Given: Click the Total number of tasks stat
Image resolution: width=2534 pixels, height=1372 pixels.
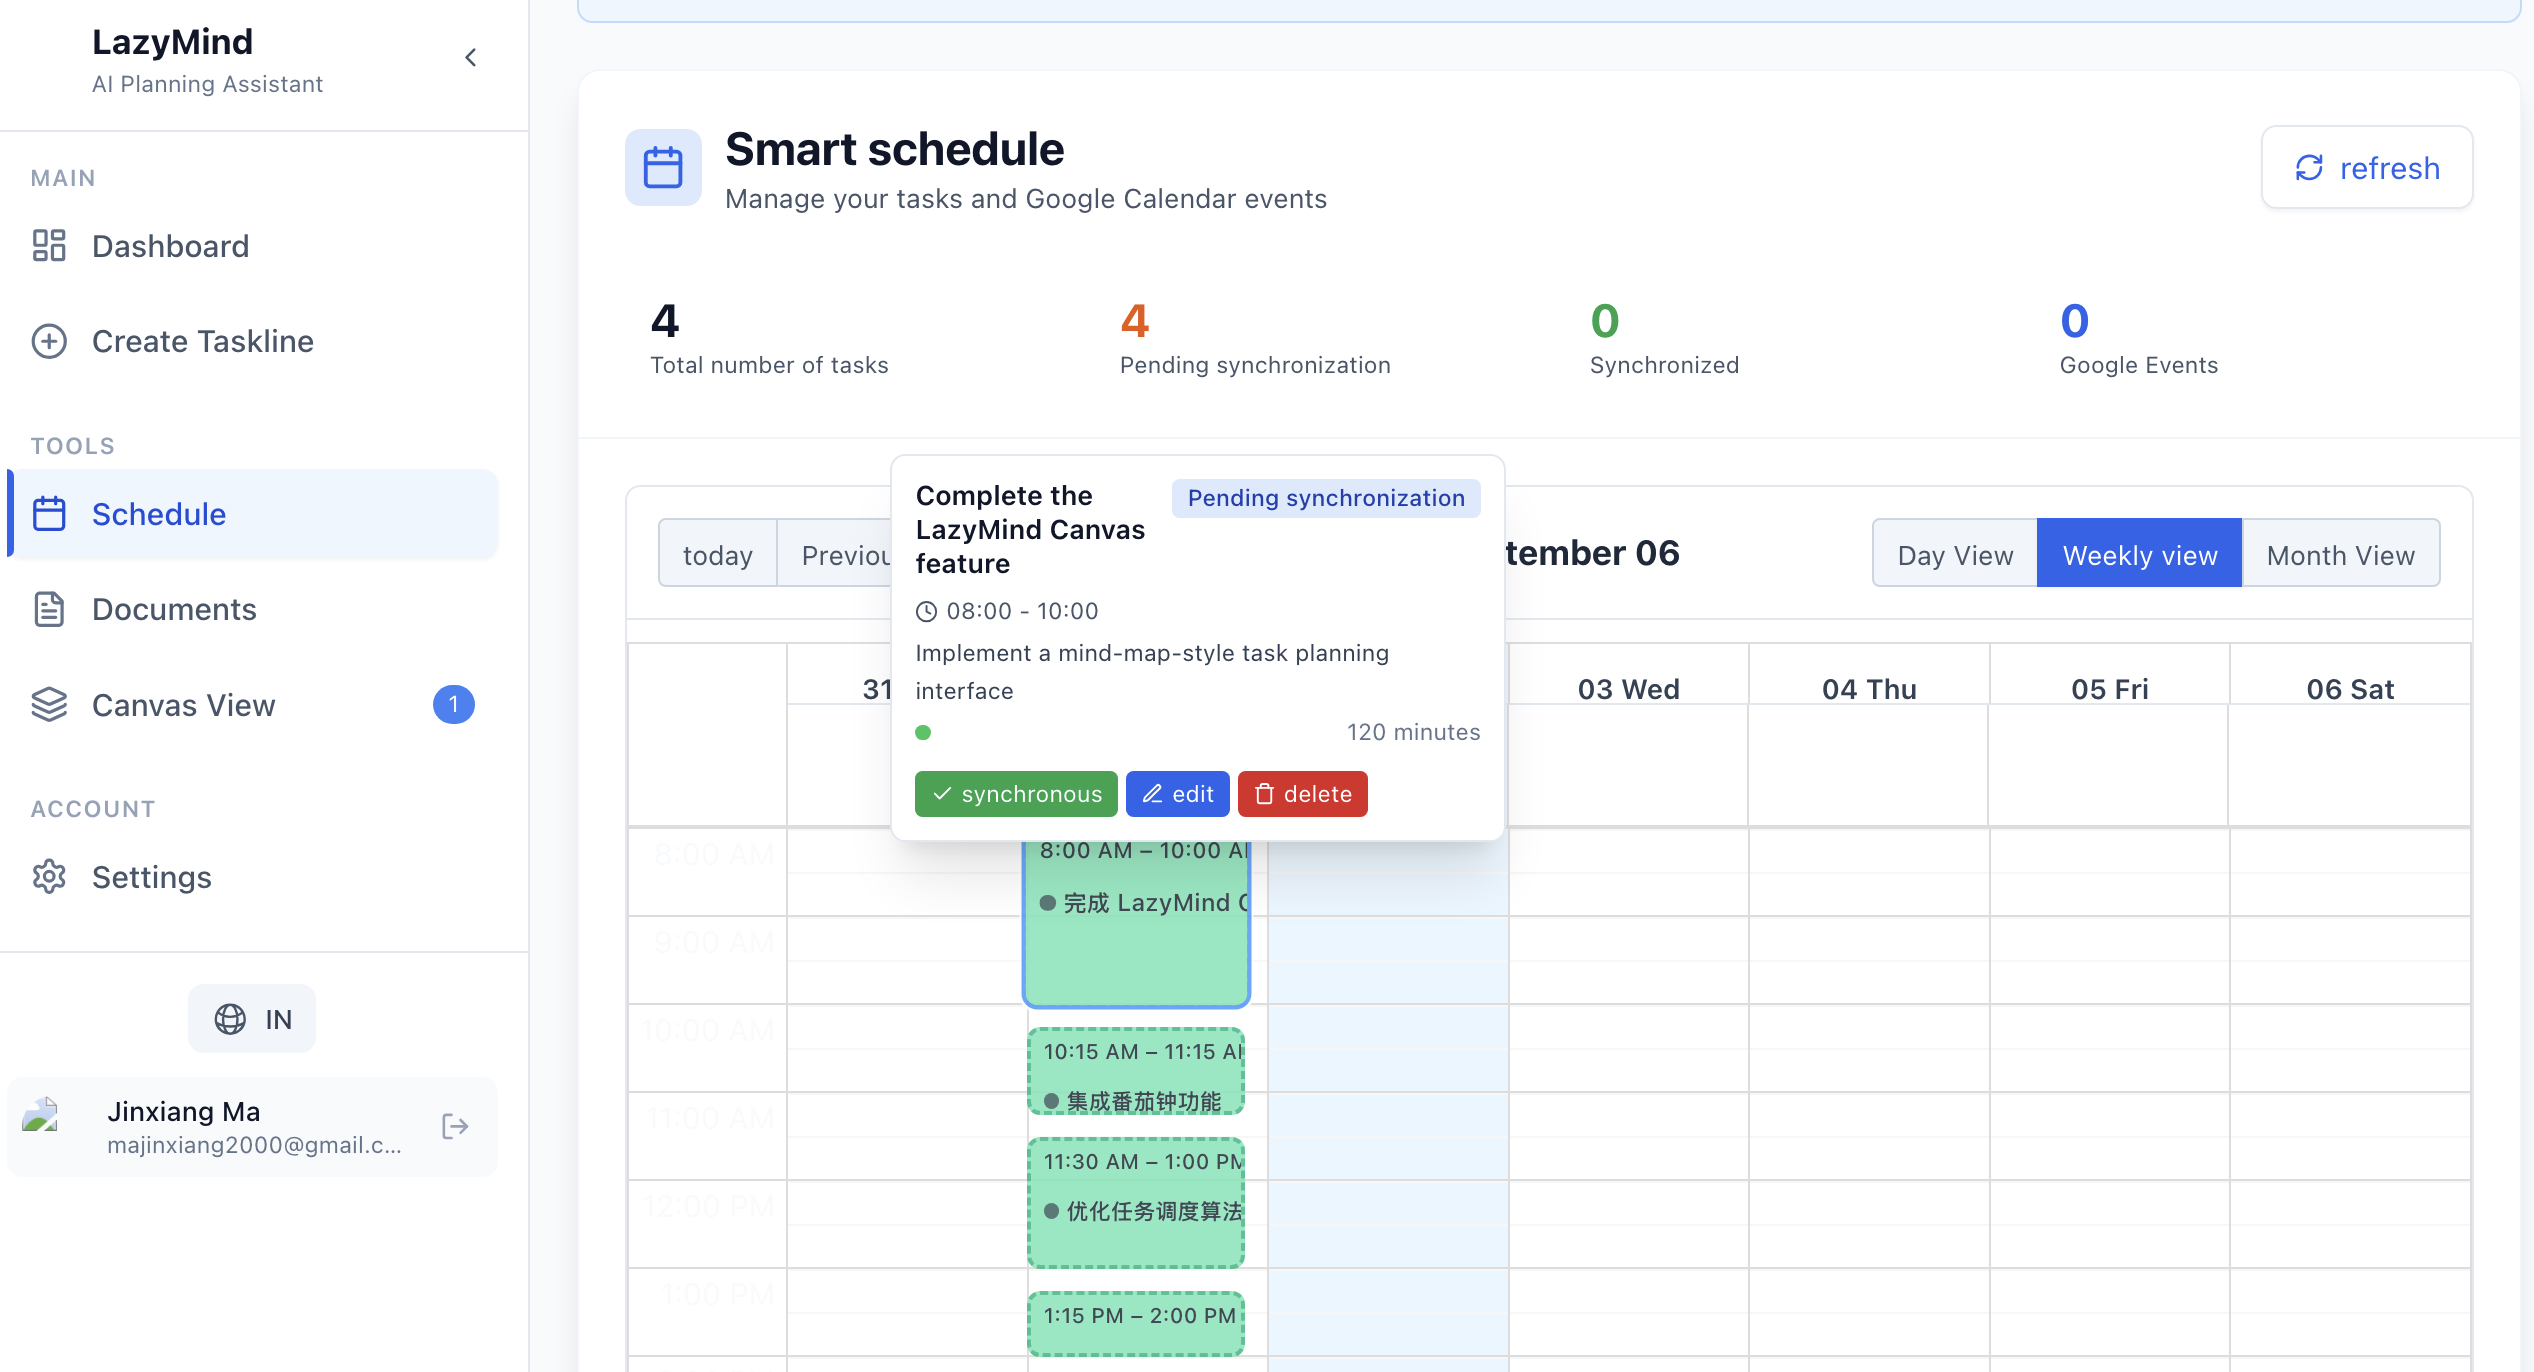Looking at the screenshot, I should point(769,339).
